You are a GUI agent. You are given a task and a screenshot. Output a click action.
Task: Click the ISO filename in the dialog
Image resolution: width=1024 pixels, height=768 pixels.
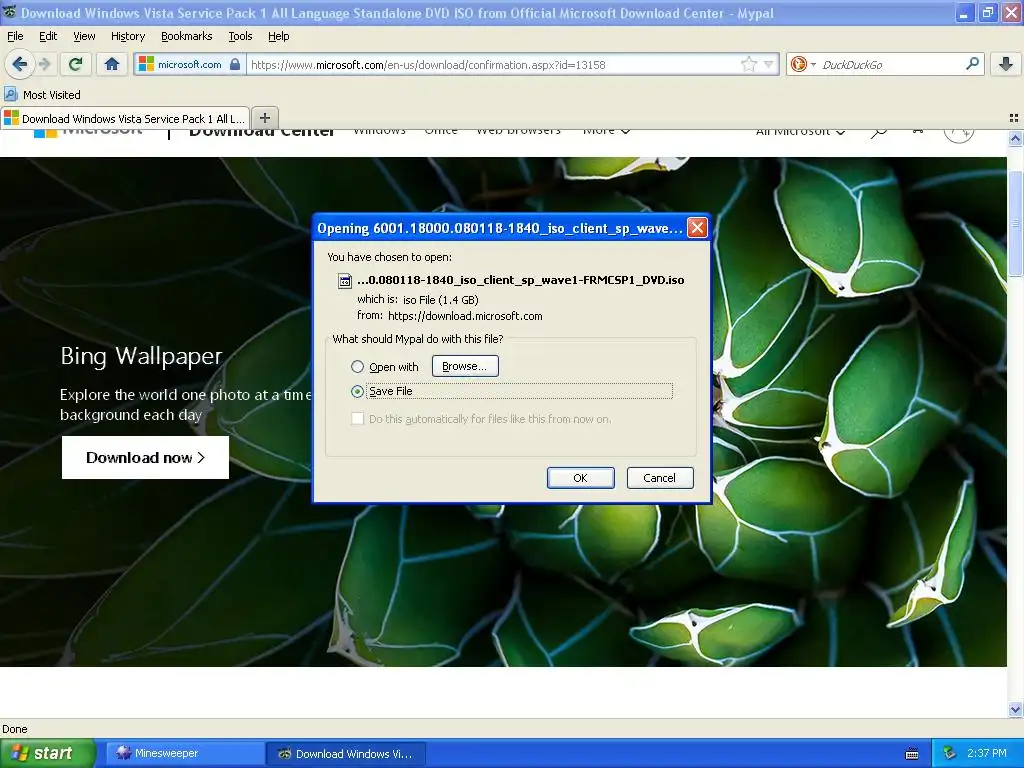520,280
